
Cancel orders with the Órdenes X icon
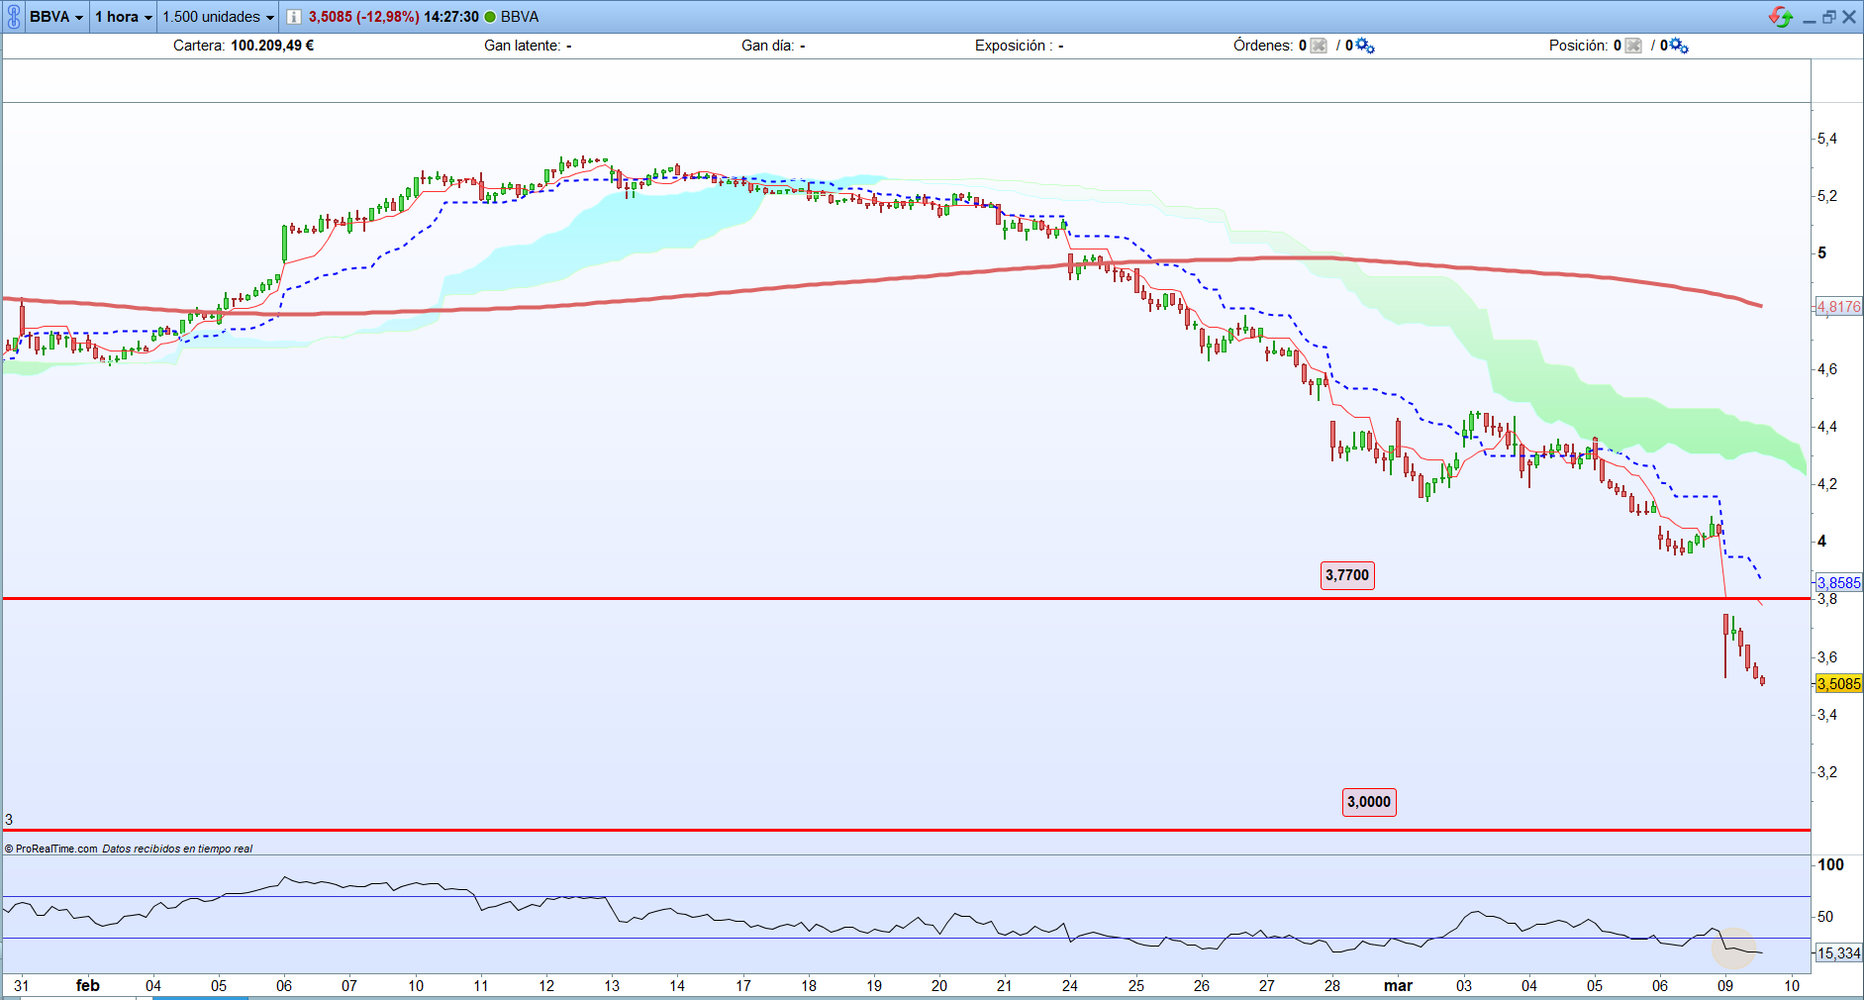click(x=1319, y=46)
